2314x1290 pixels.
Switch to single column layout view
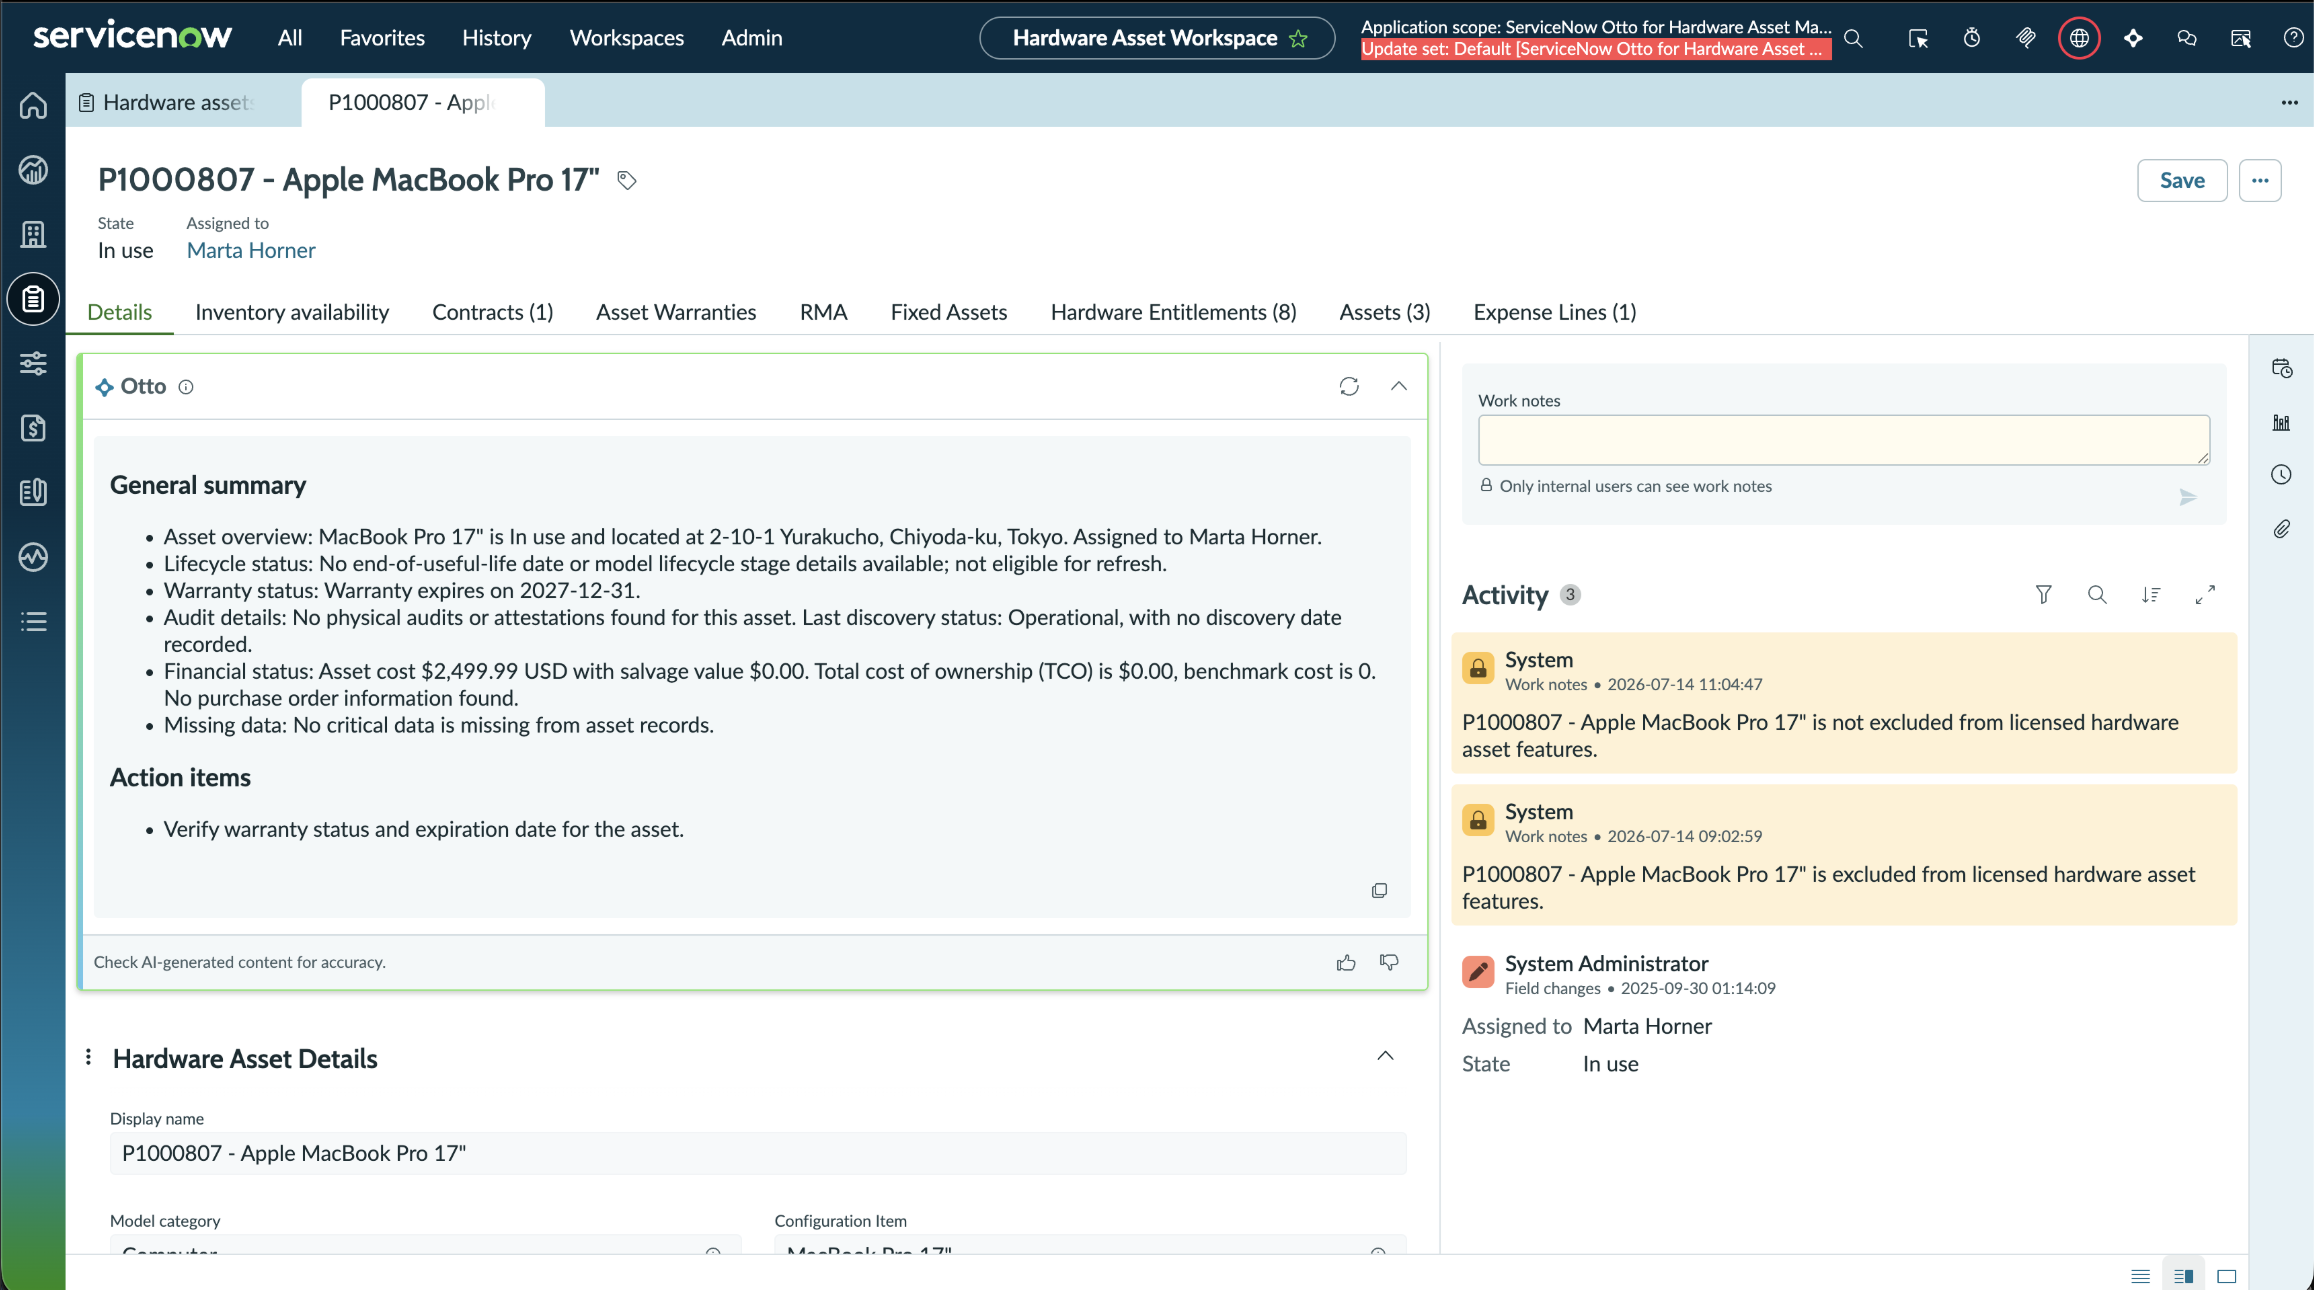click(x=2140, y=1277)
